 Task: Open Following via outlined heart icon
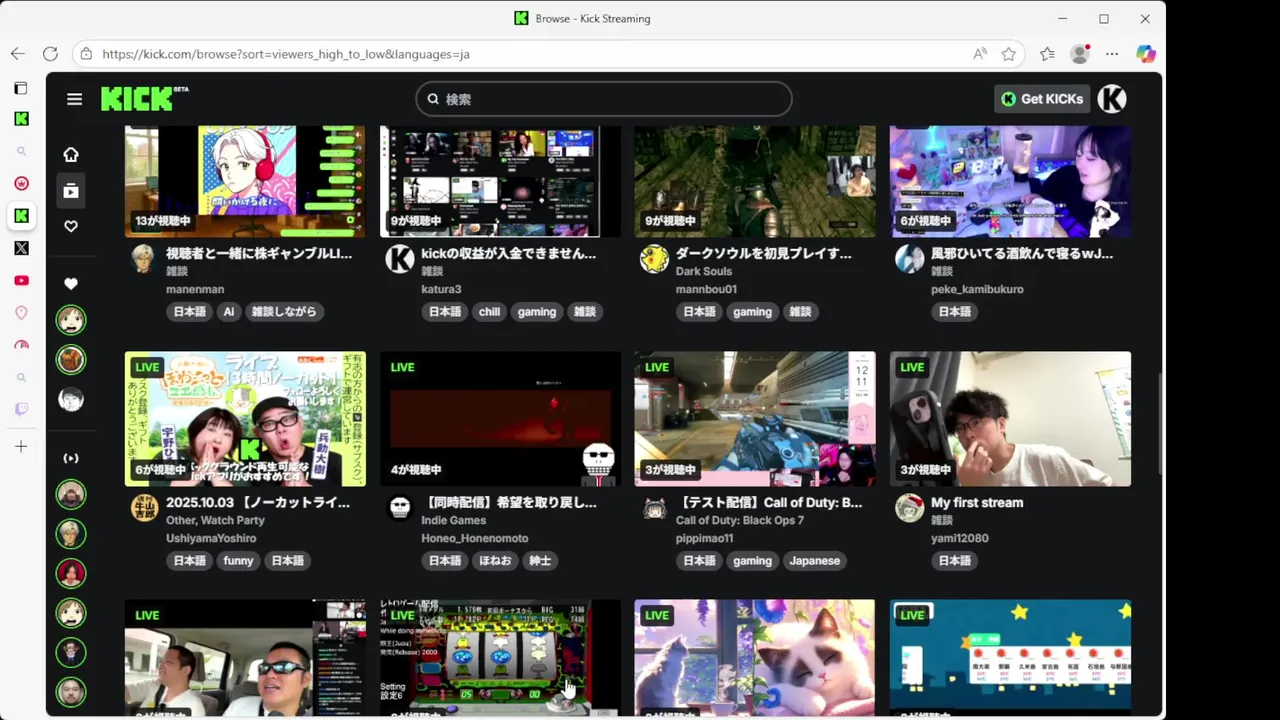71,226
